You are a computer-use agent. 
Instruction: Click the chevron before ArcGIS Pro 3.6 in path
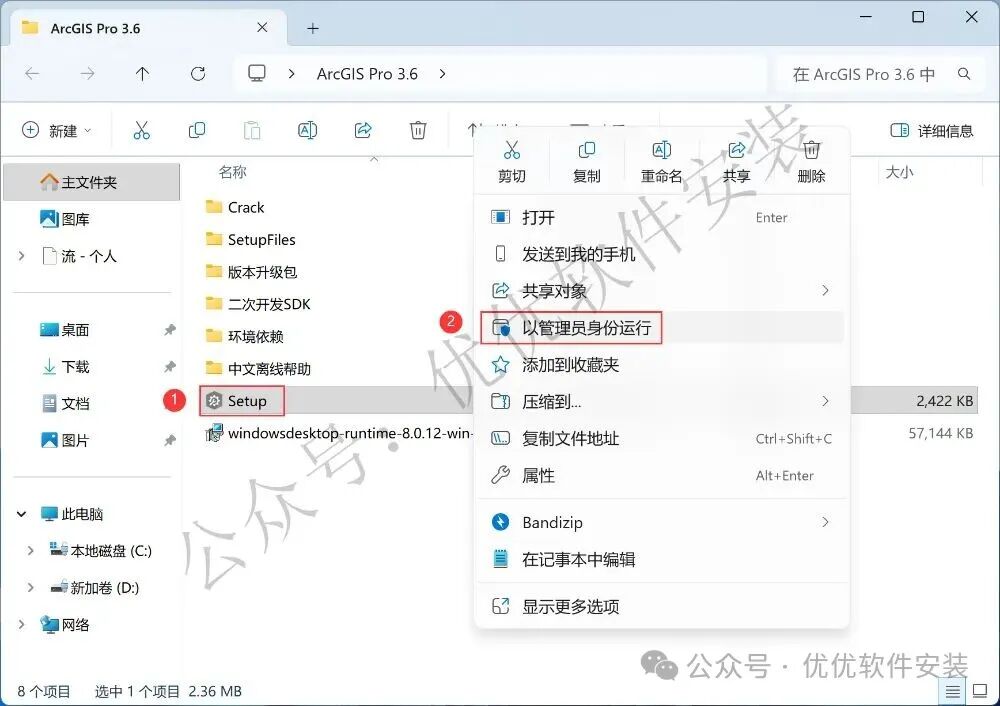[x=291, y=74]
